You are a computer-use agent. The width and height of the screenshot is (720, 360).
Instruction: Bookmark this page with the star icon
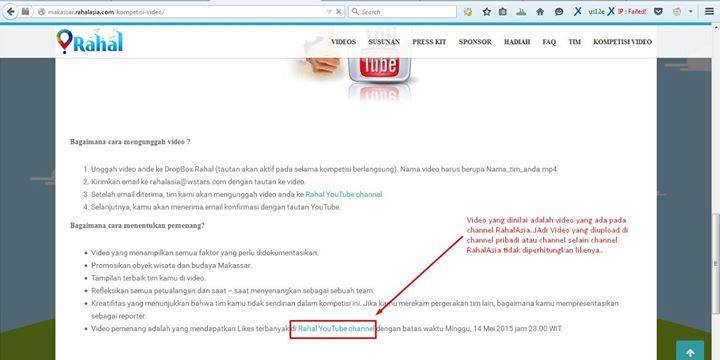pos(487,12)
